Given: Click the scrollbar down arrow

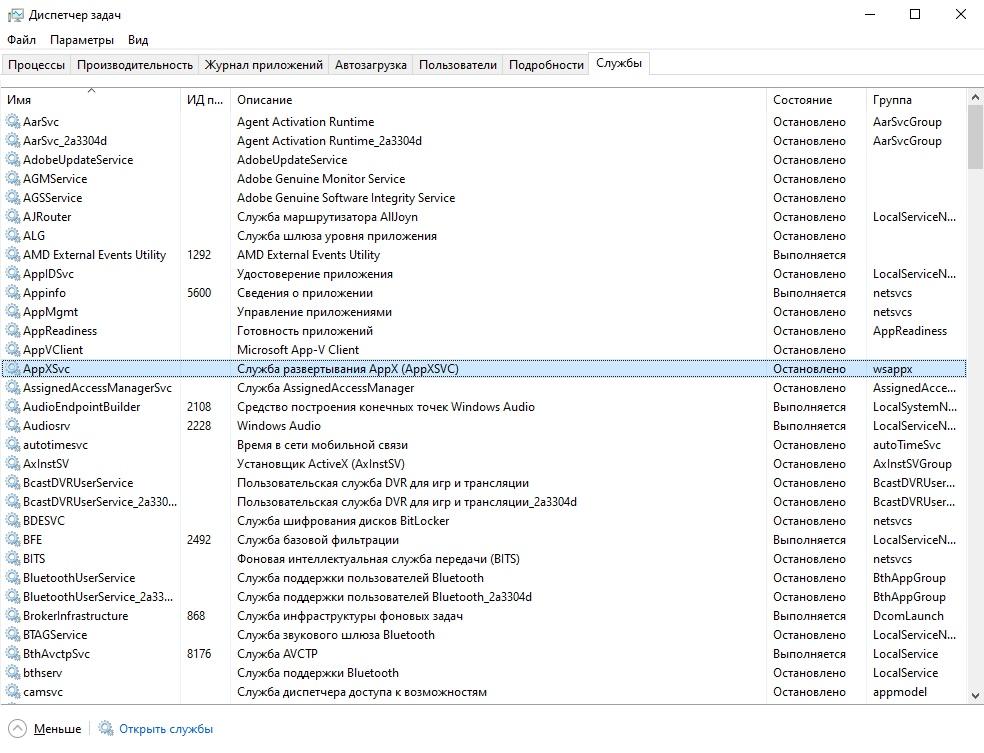Looking at the screenshot, I should [x=975, y=695].
